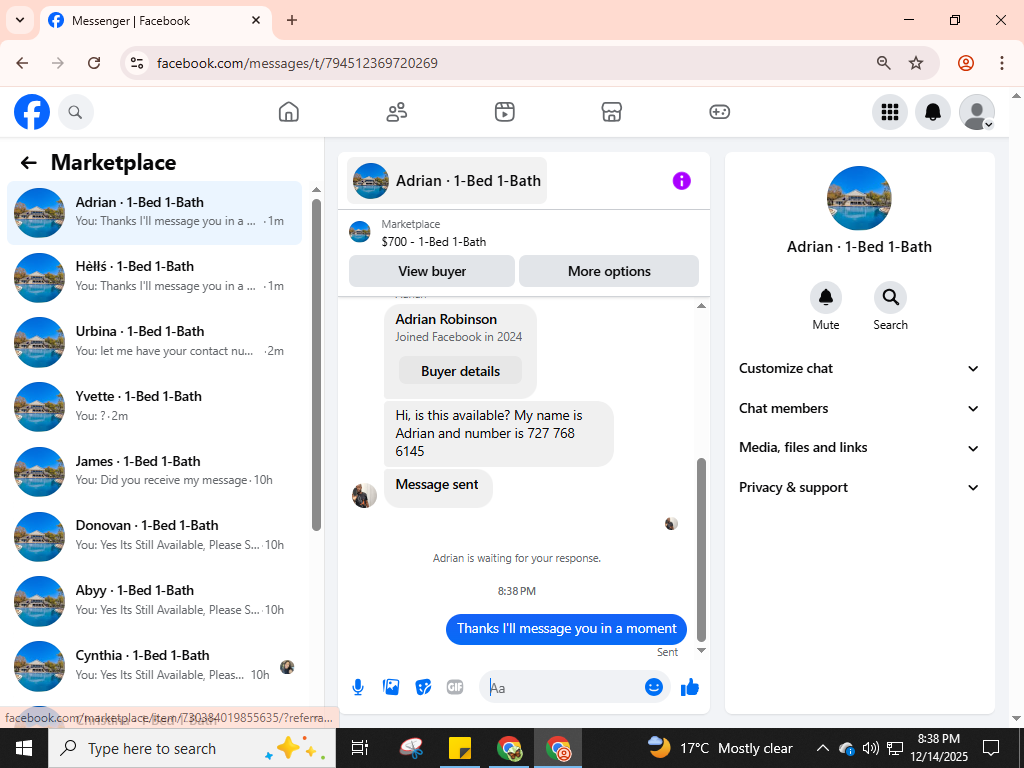Expand Media, files and links section

(859, 448)
